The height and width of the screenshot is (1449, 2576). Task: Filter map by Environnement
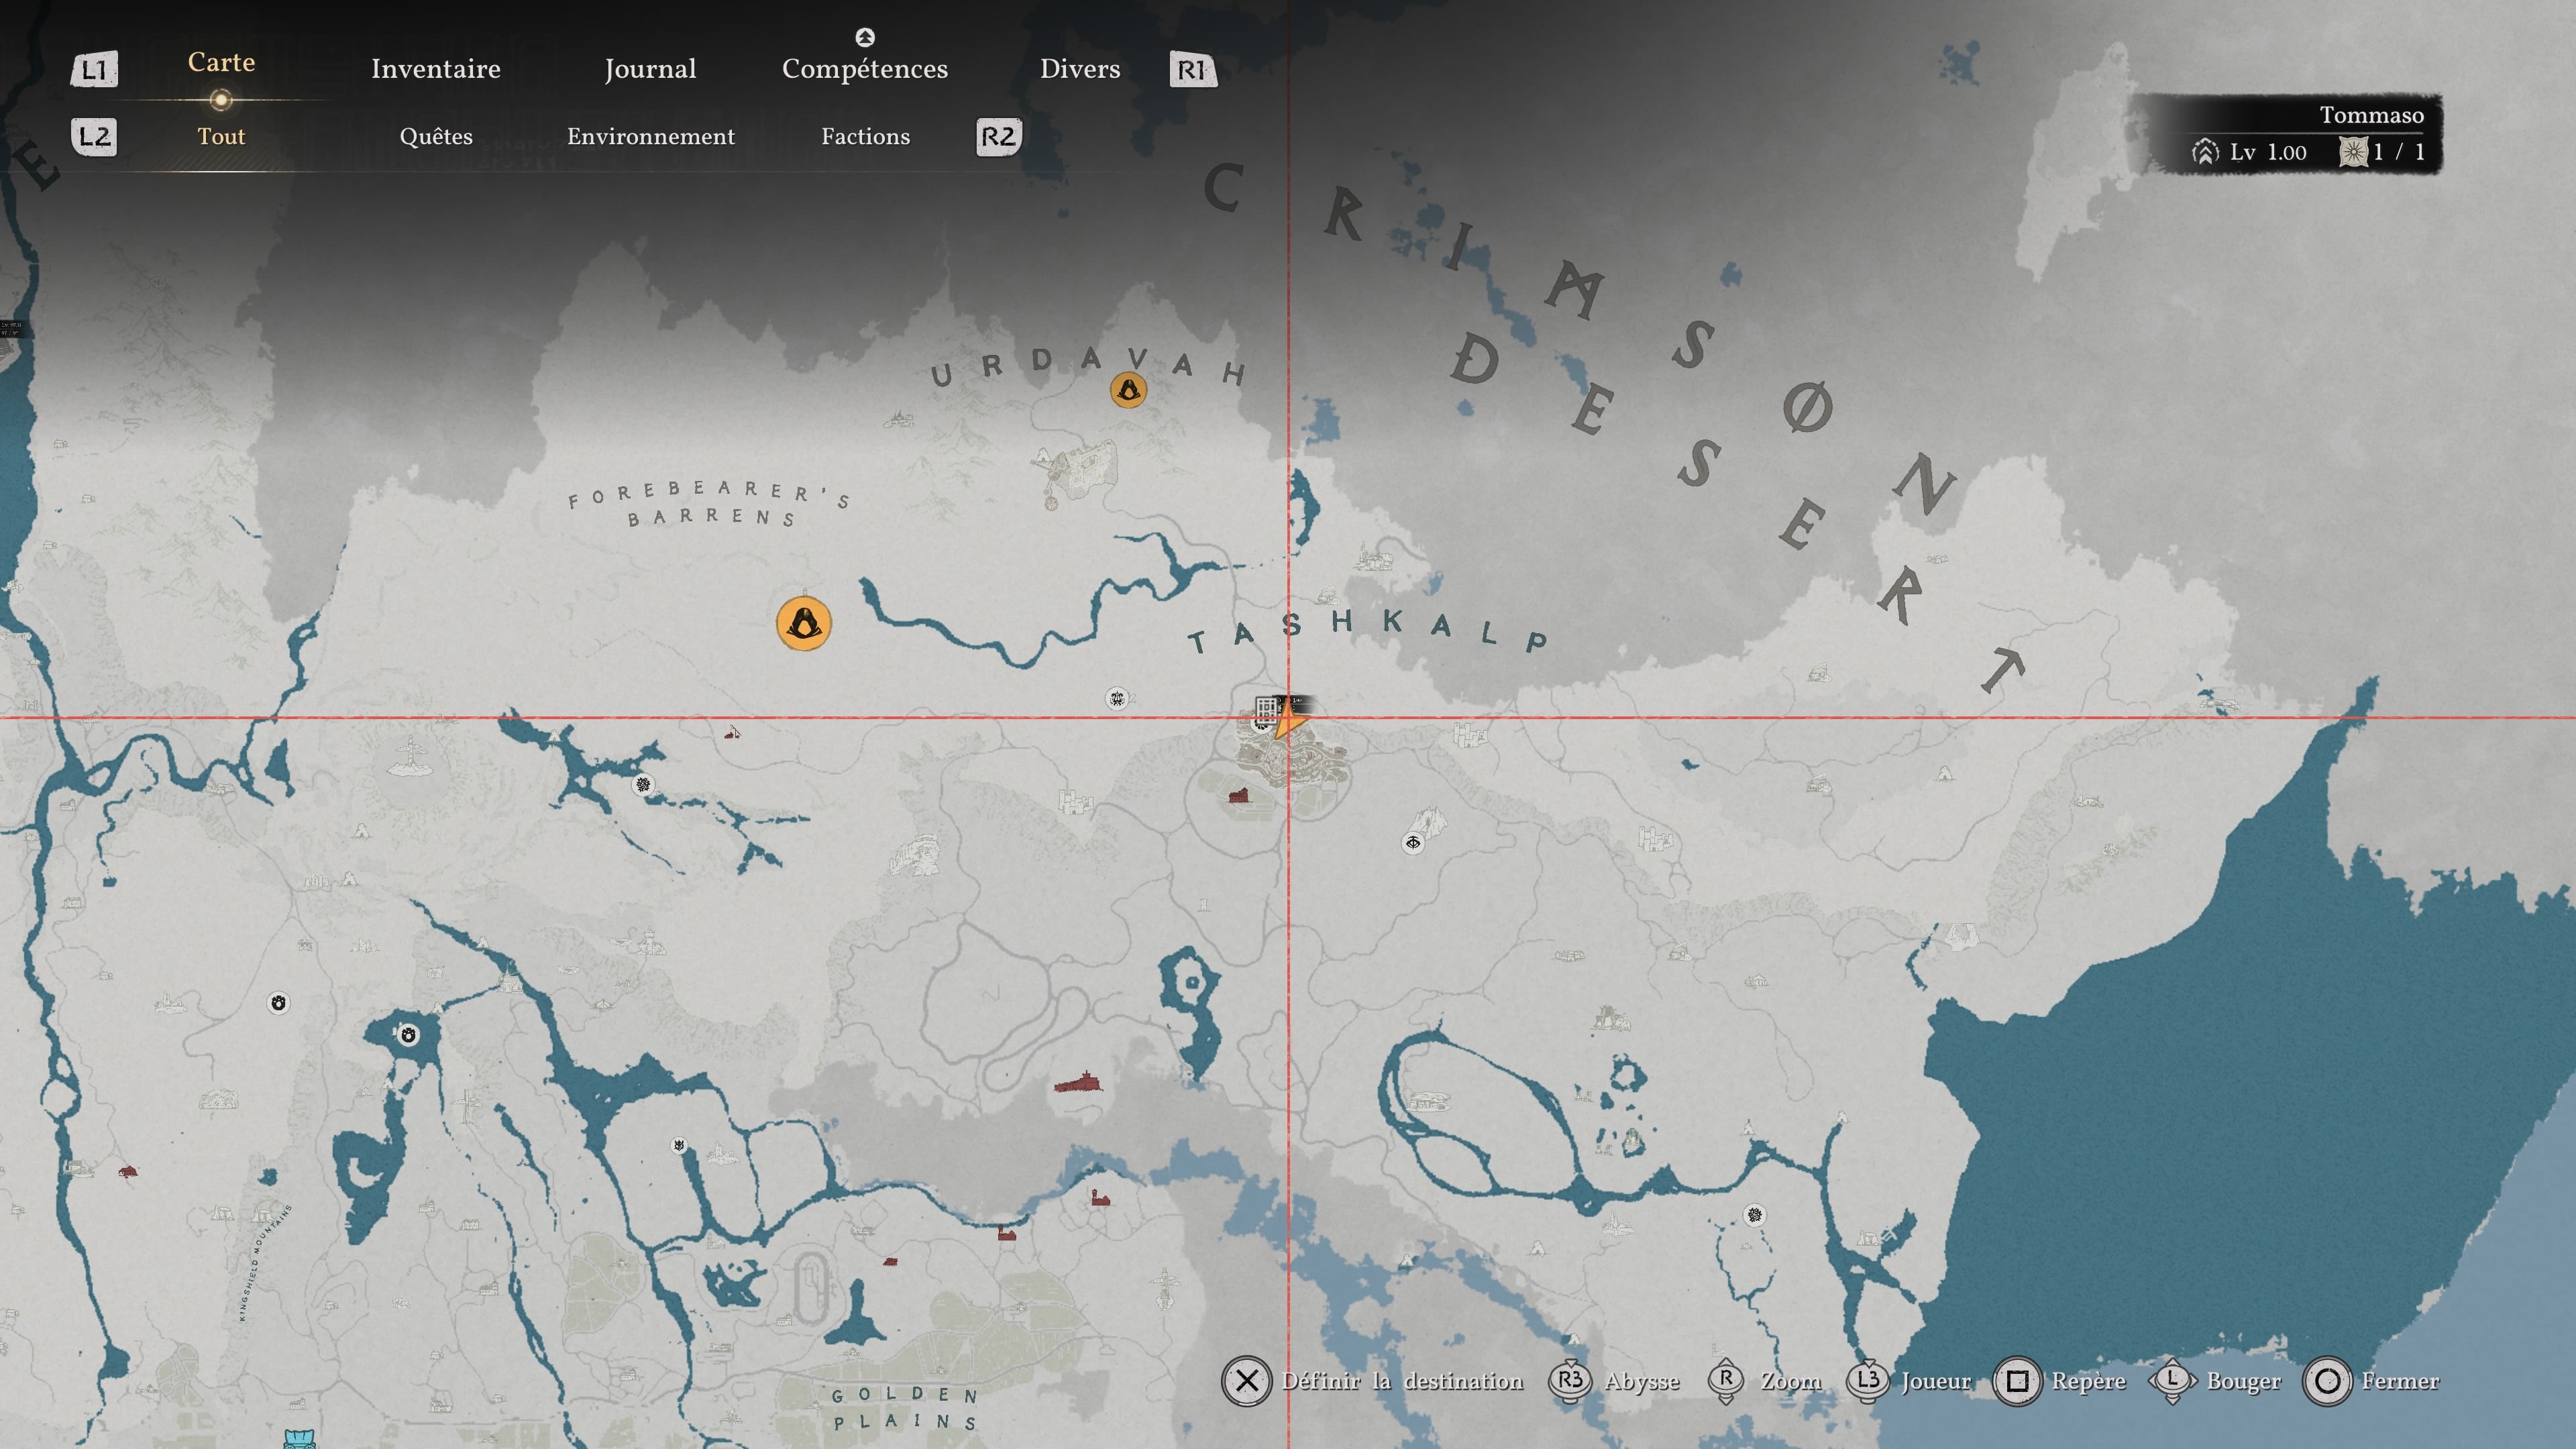click(651, 137)
